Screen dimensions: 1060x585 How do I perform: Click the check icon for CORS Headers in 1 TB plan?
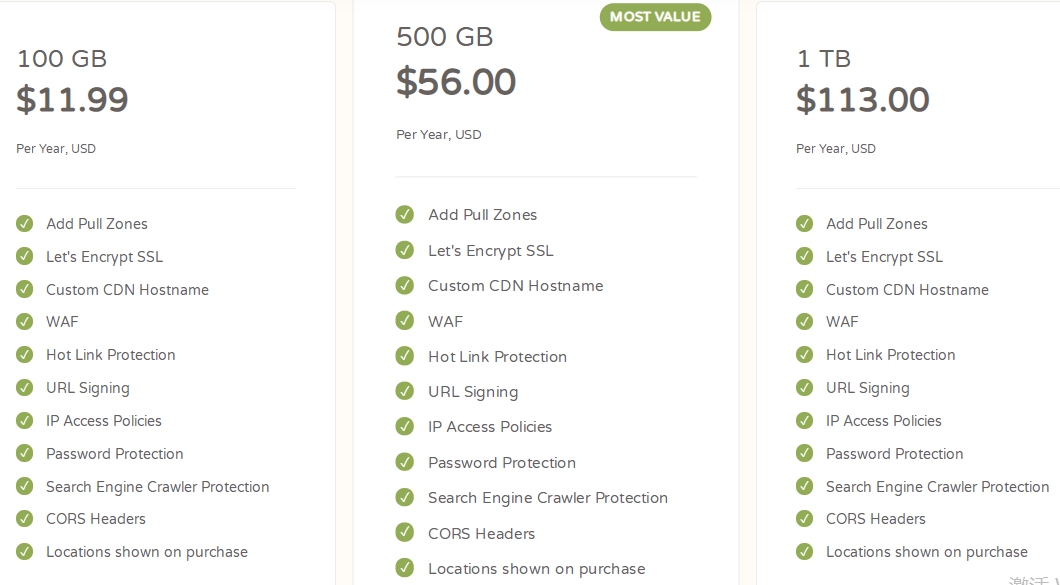coord(805,519)
